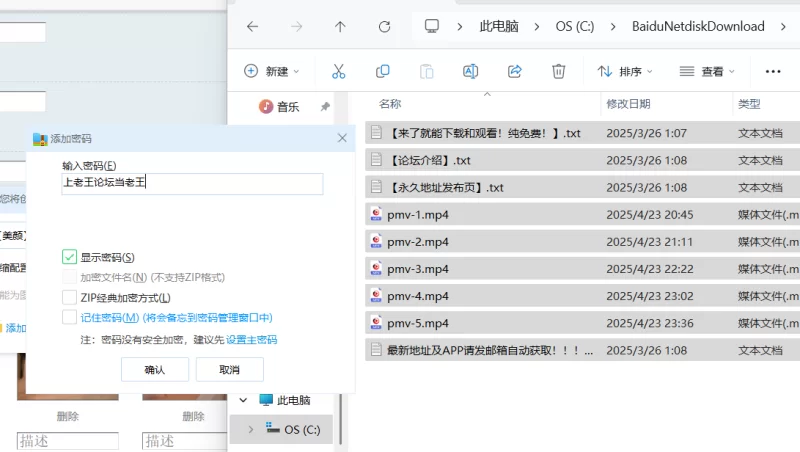
Task: Go up one folder level
Action: click(x=340, y=27)
